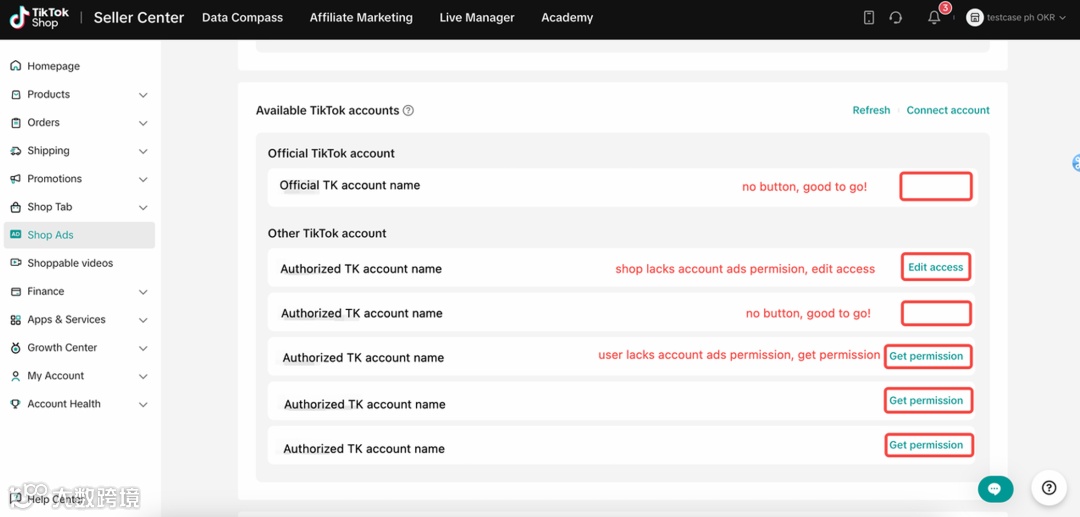Open the Live Manager menu

(477, 18)
